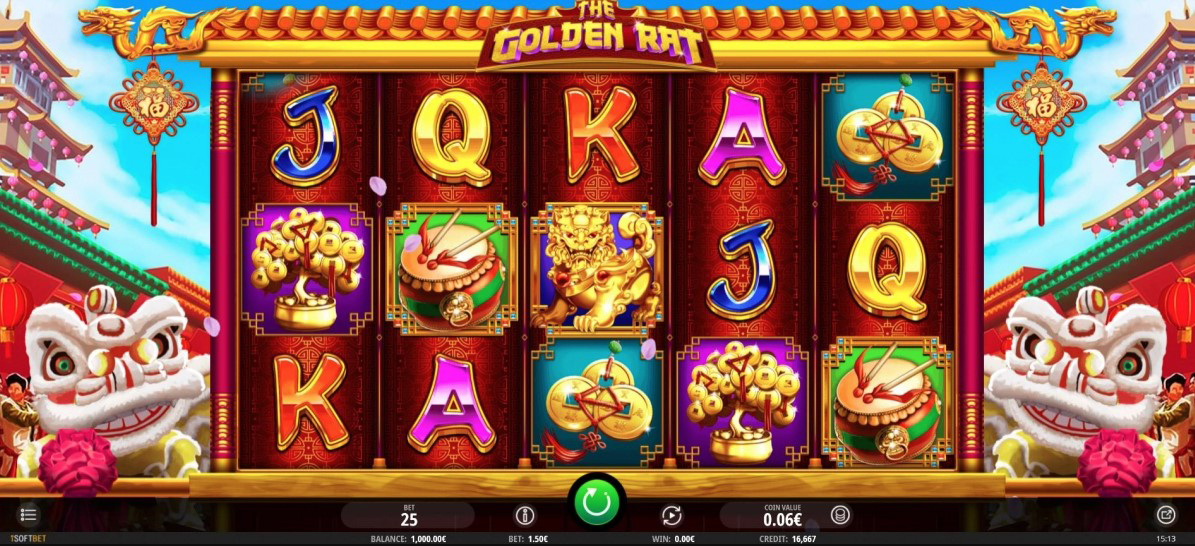Open the hamburger menu icon
The image size is (1195, 546).
pyautogui.click(x=28, y=515)
